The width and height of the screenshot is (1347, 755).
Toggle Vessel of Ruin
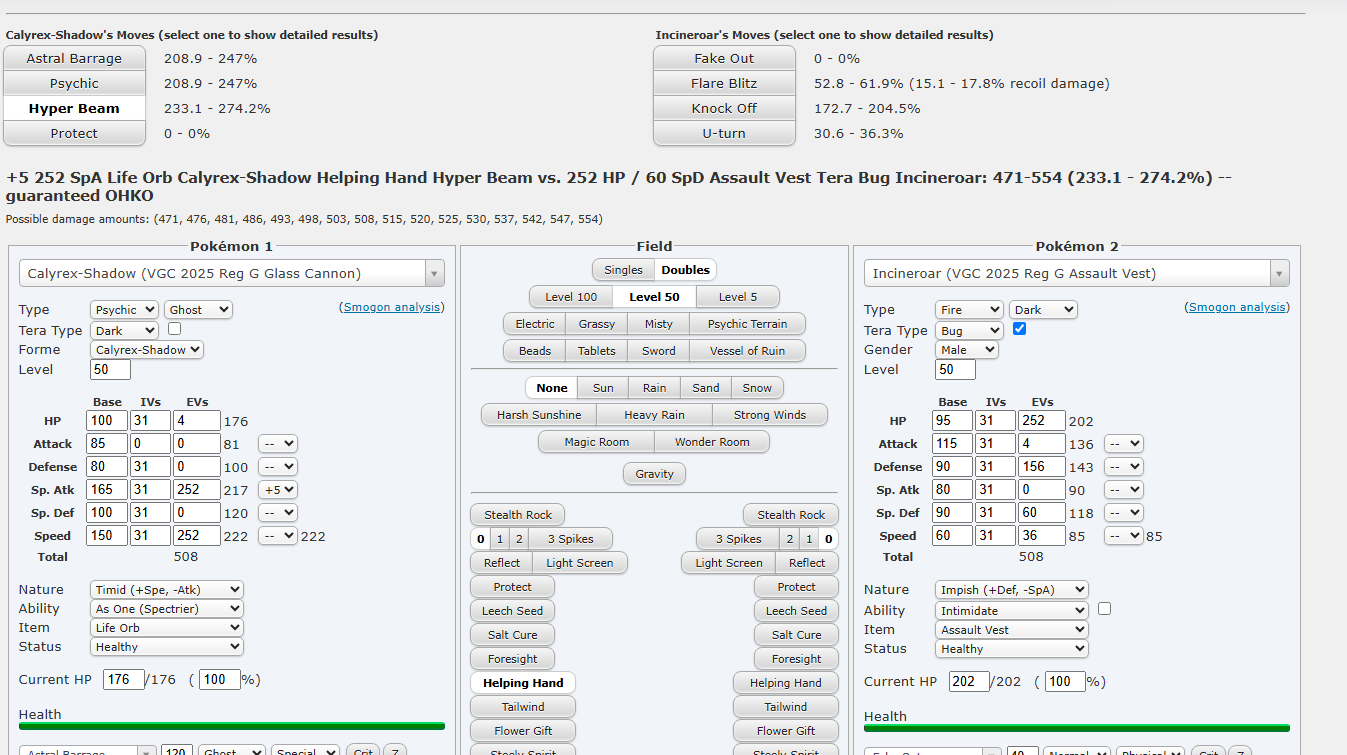(x=747, y=351)
